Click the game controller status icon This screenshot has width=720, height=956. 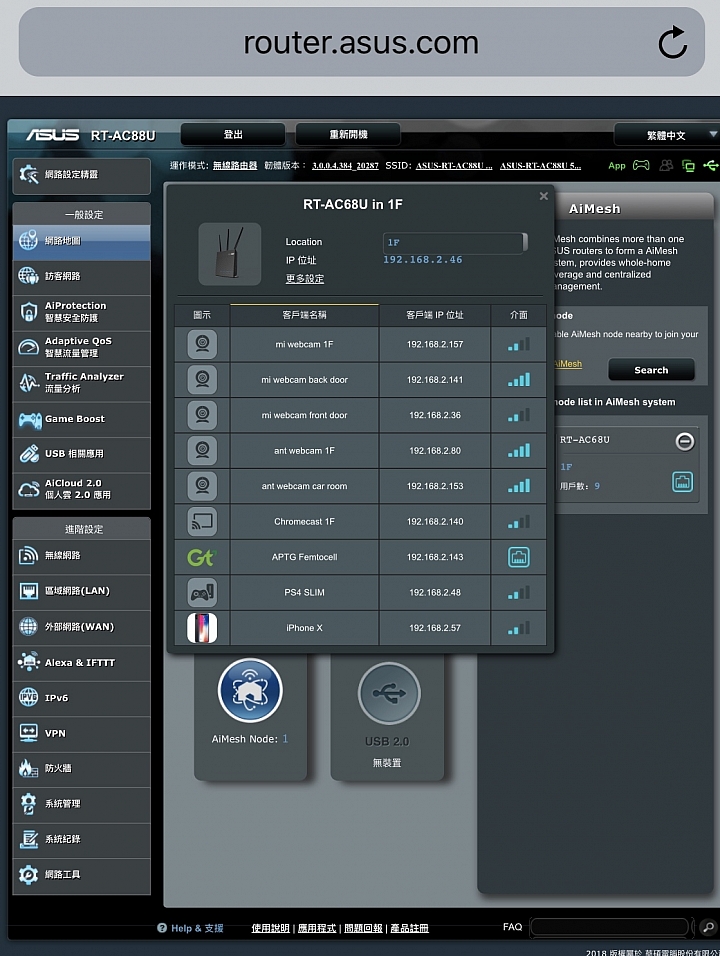pyautogui.click(x=641, y=165)
